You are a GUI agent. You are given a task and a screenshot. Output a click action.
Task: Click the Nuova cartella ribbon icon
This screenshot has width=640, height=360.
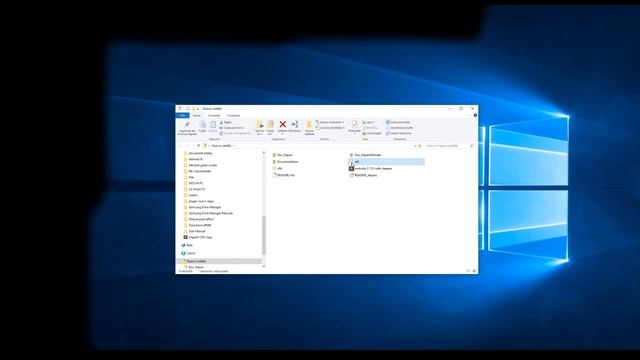309,124
